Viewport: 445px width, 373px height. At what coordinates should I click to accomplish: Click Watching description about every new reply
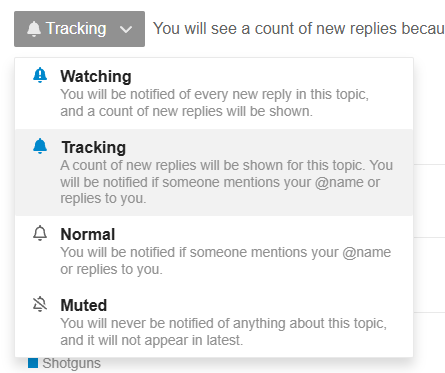(x=214, y=103)
